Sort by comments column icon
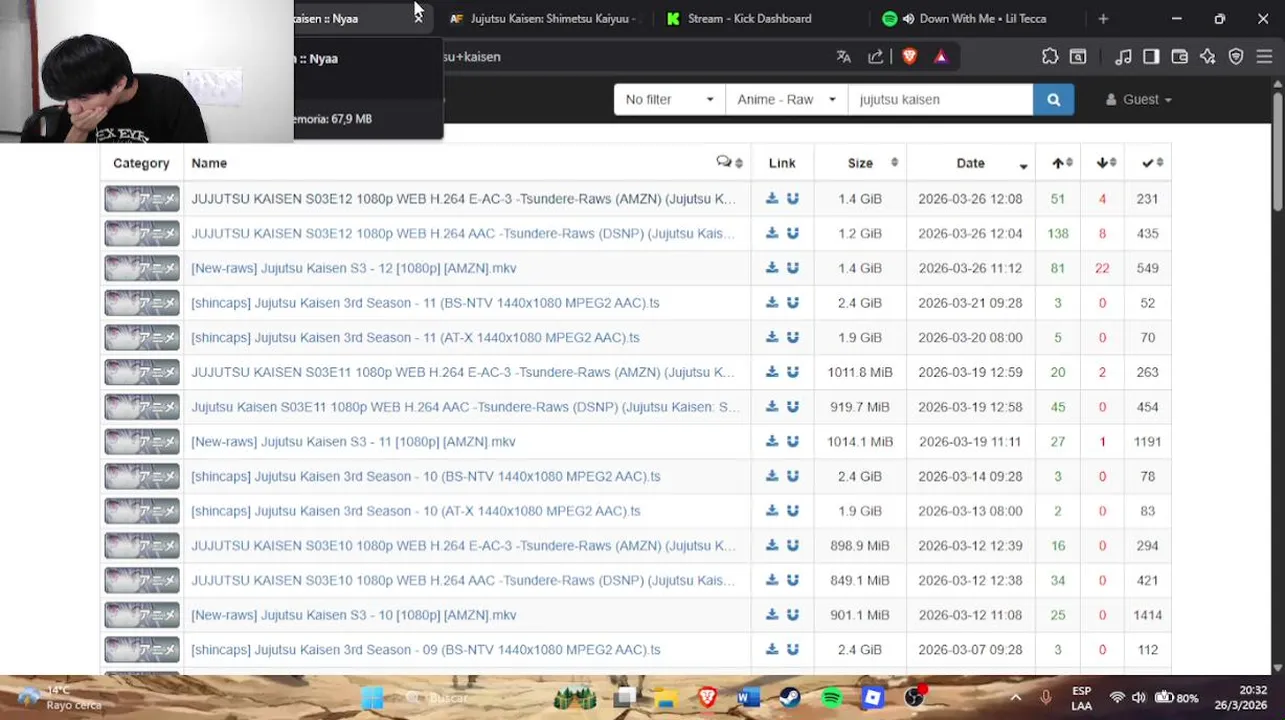Image resolution: width=1285 pixels, height=720 pixels. click(729, 163)
